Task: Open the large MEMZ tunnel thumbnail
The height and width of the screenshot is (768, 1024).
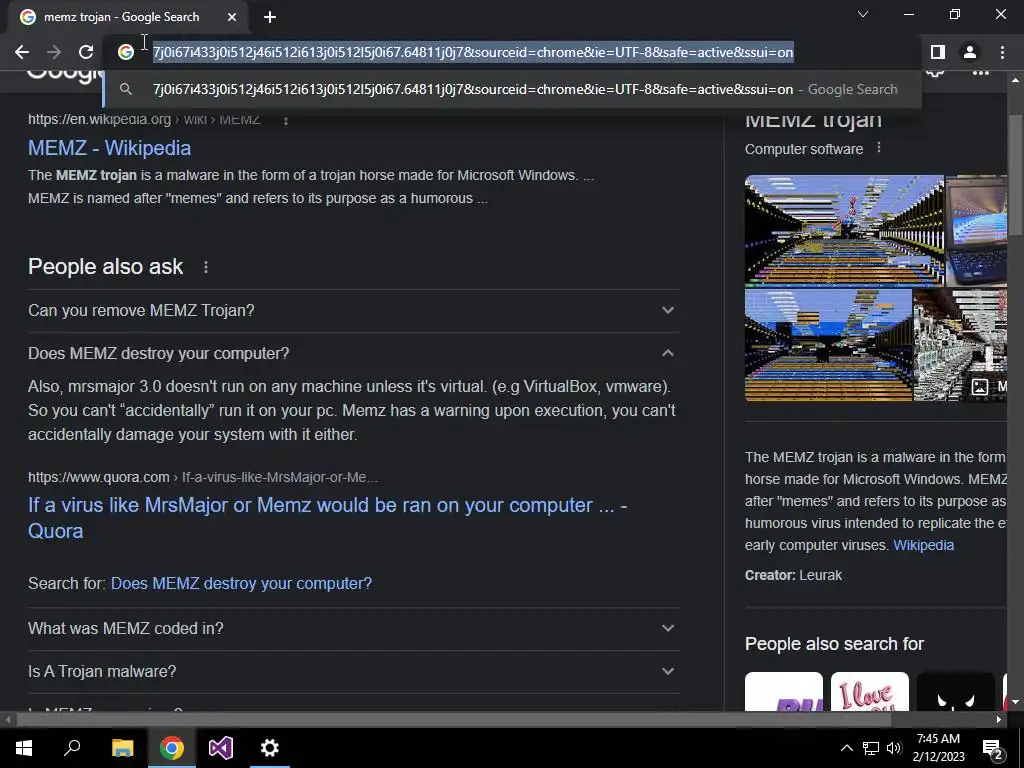Action: point(844,230)
